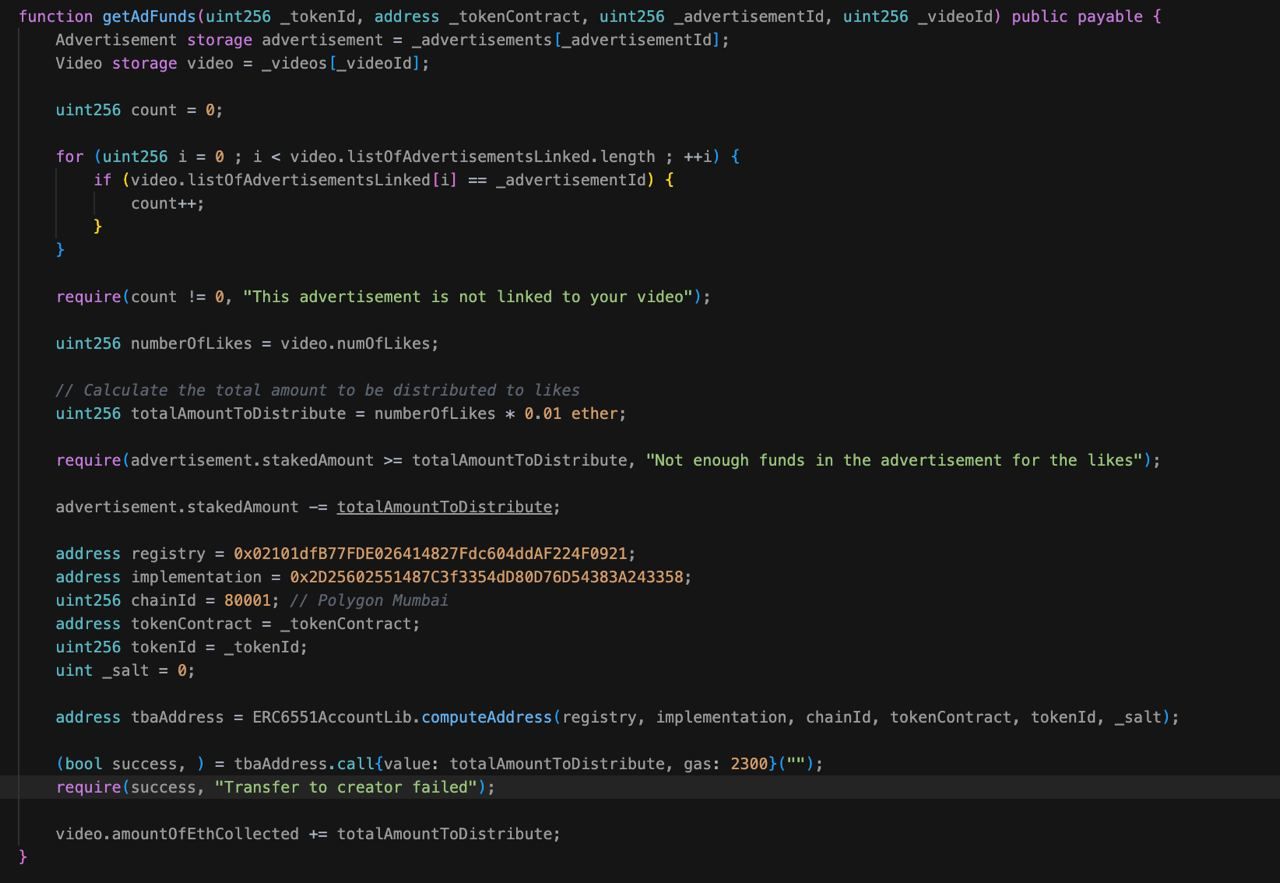
Task: Click the 'uint _salt = 0;' line
Action: tap(125, 670)
